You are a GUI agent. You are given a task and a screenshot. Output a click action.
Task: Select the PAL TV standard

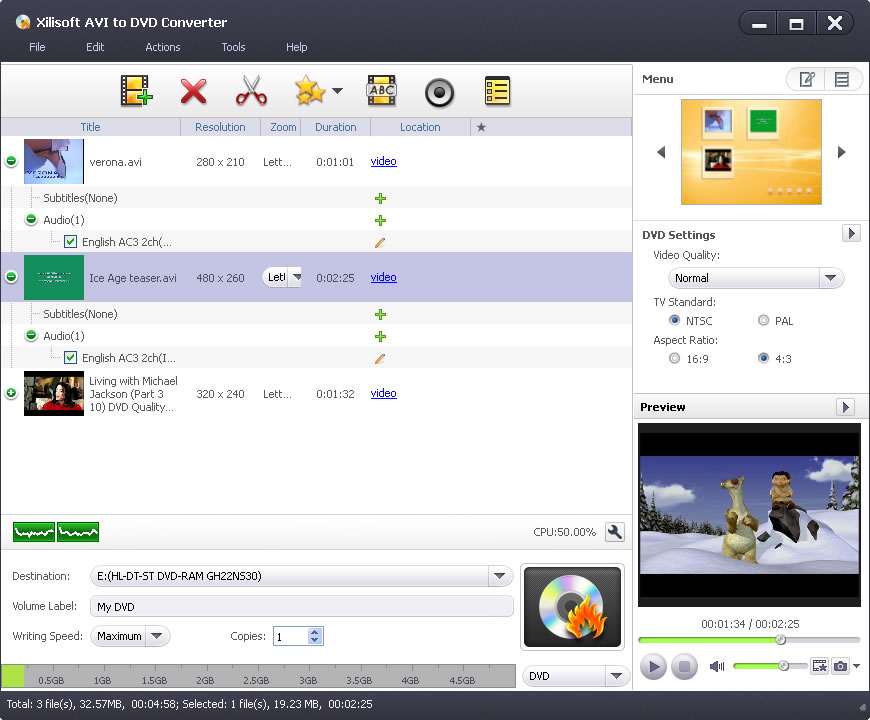pos(761,320)
